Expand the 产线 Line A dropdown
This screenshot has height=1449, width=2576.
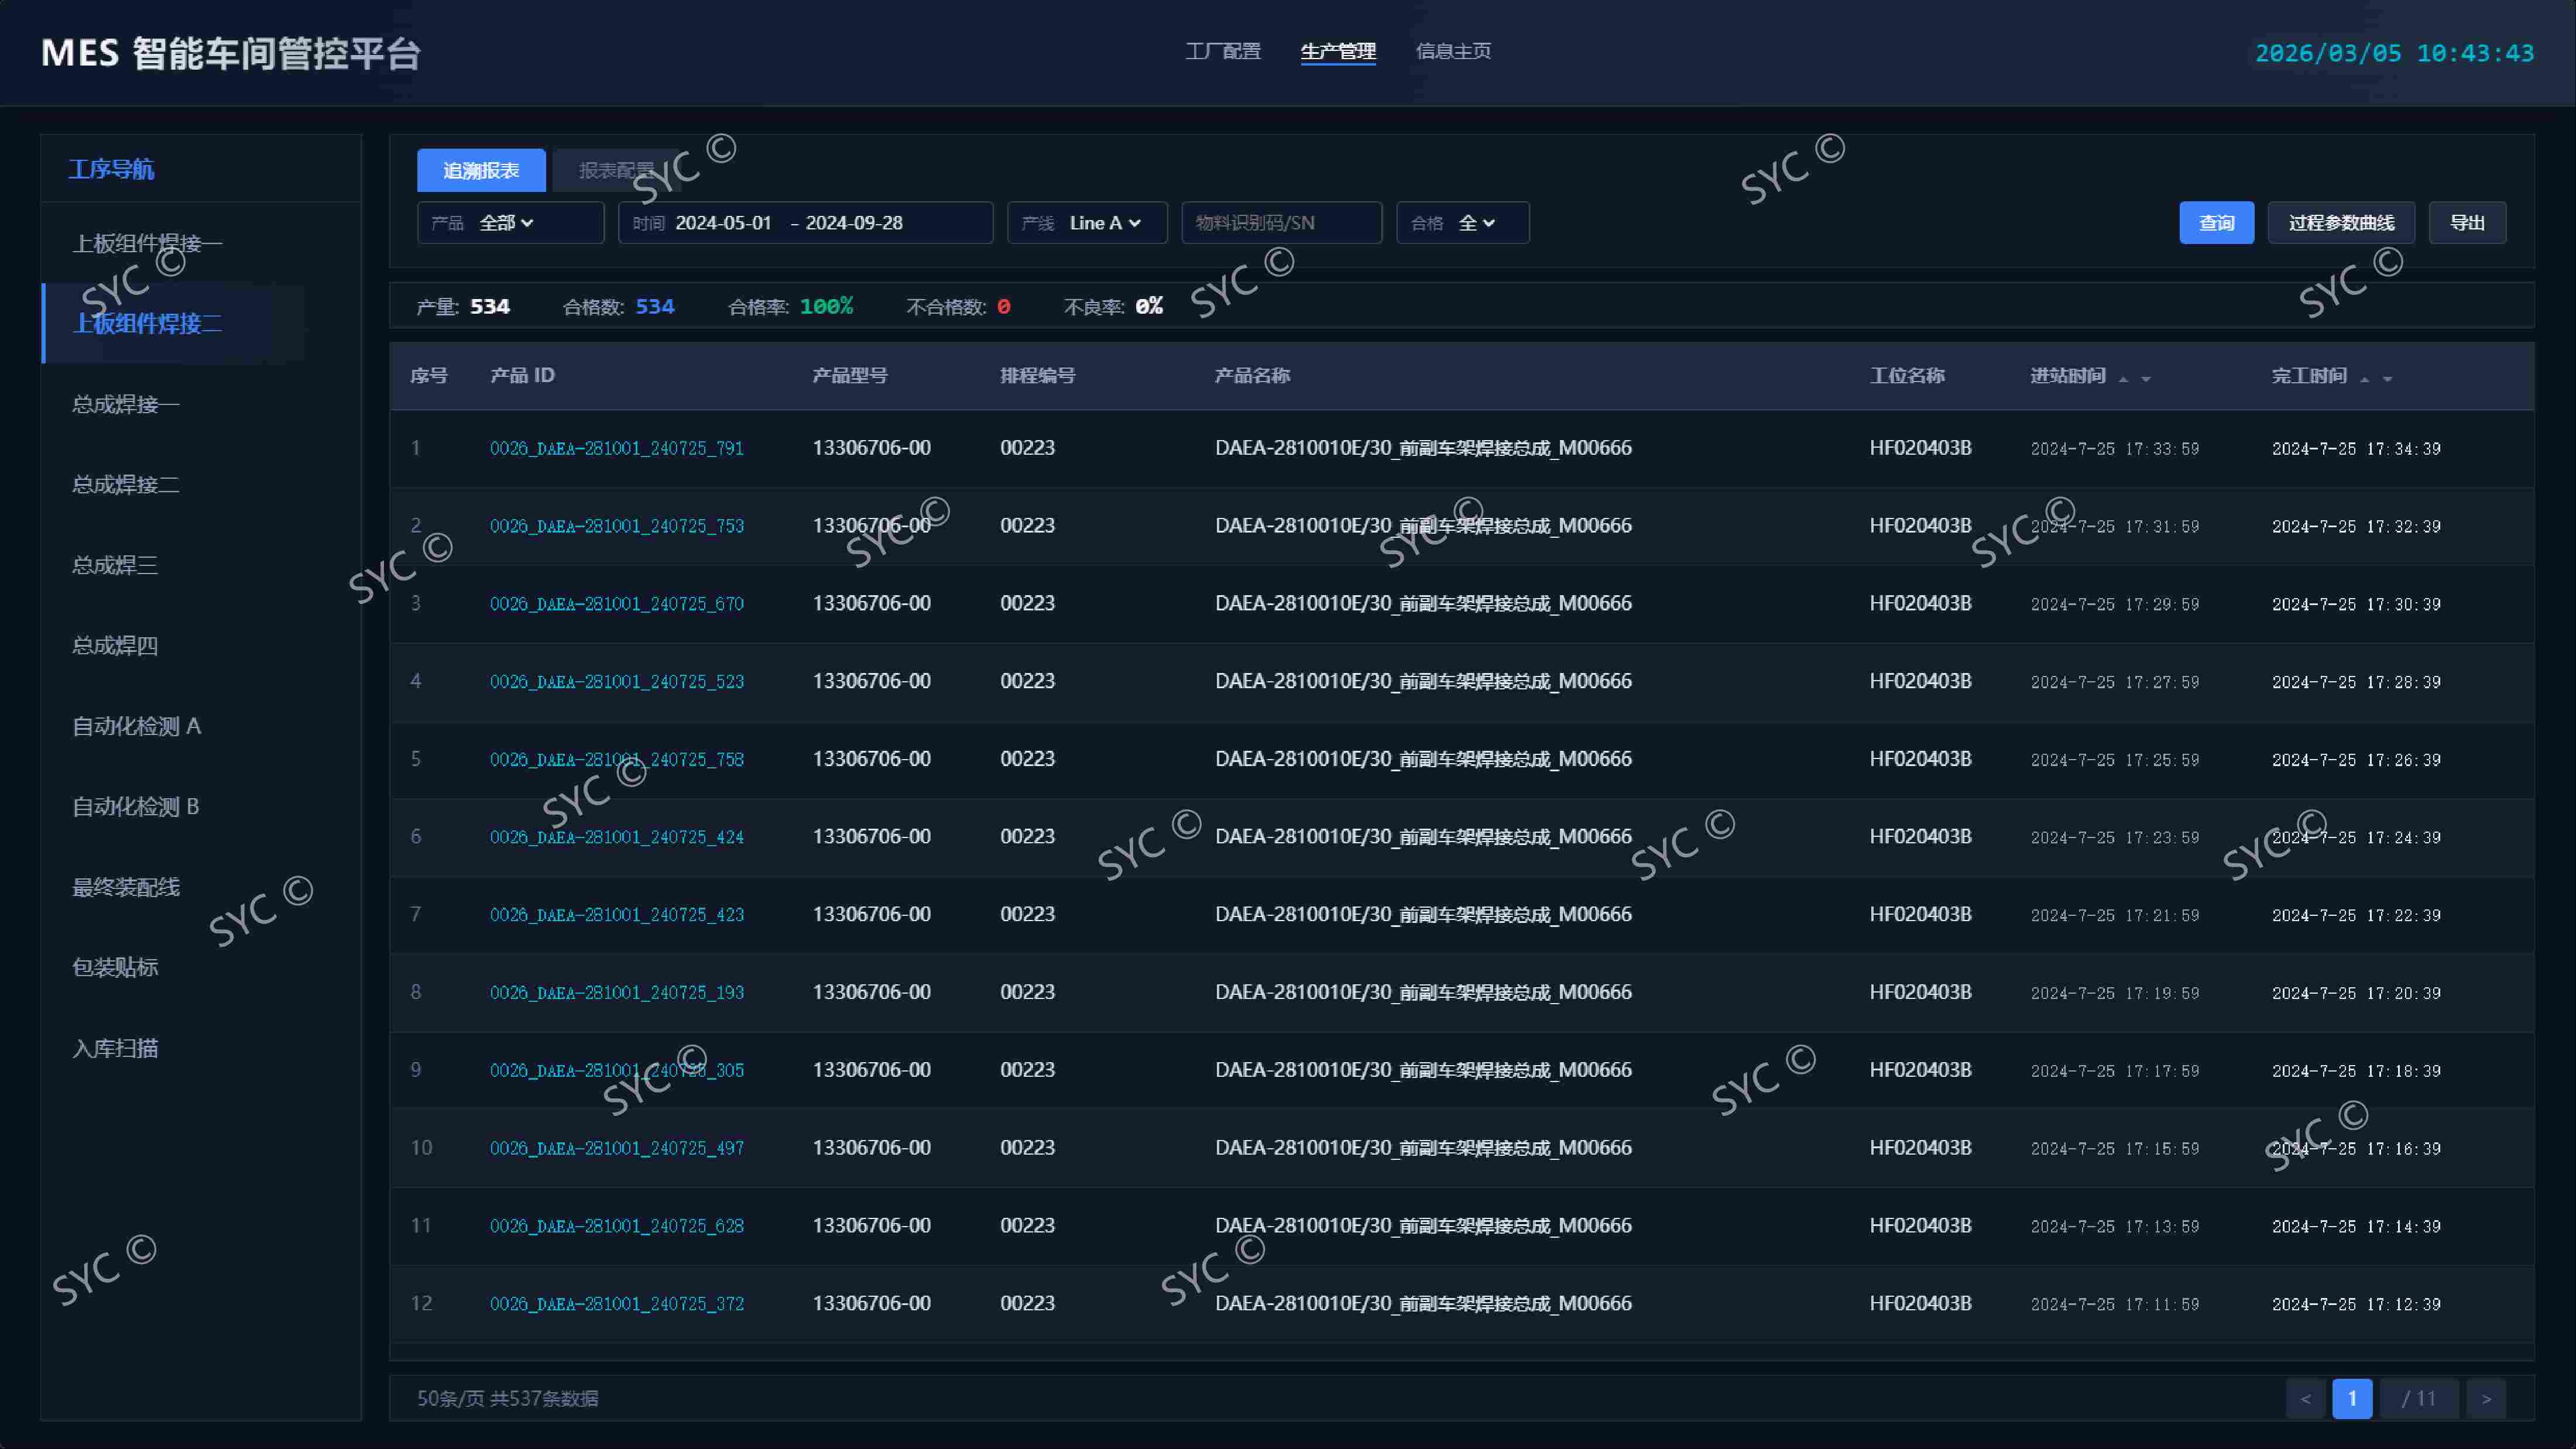(x=1087, y=223)
